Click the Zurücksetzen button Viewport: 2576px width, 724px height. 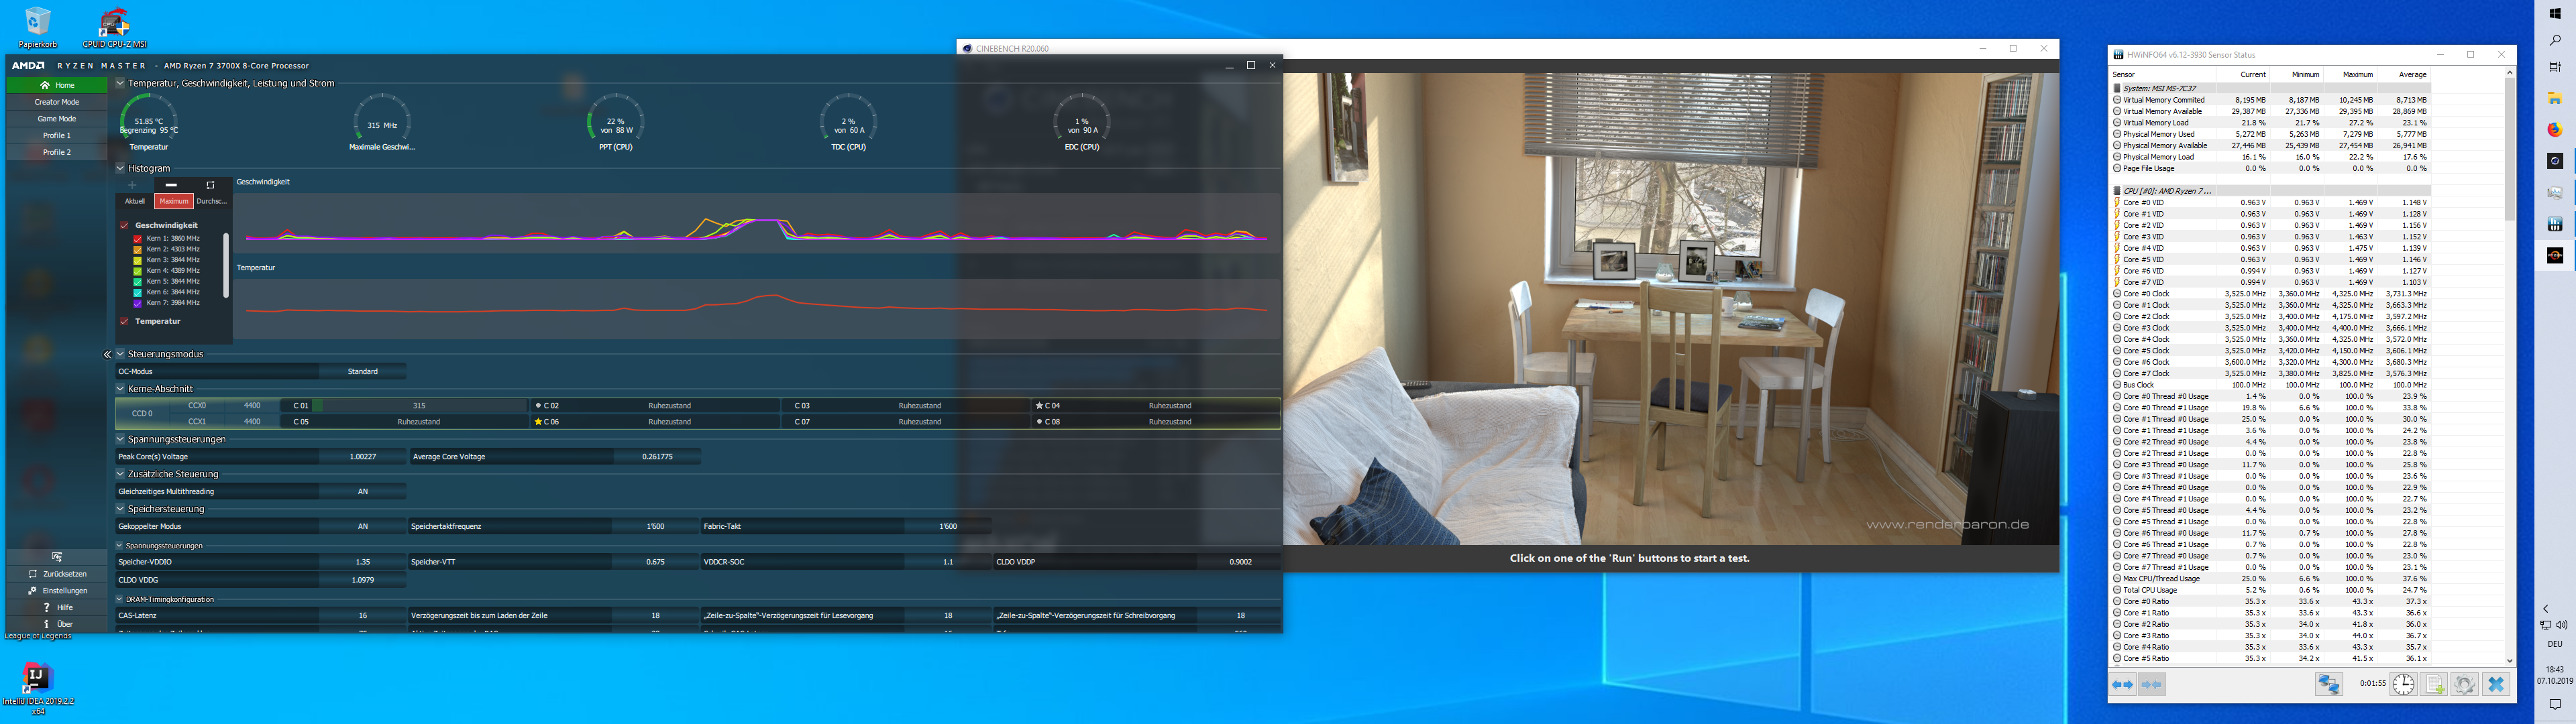coord(57,574)
